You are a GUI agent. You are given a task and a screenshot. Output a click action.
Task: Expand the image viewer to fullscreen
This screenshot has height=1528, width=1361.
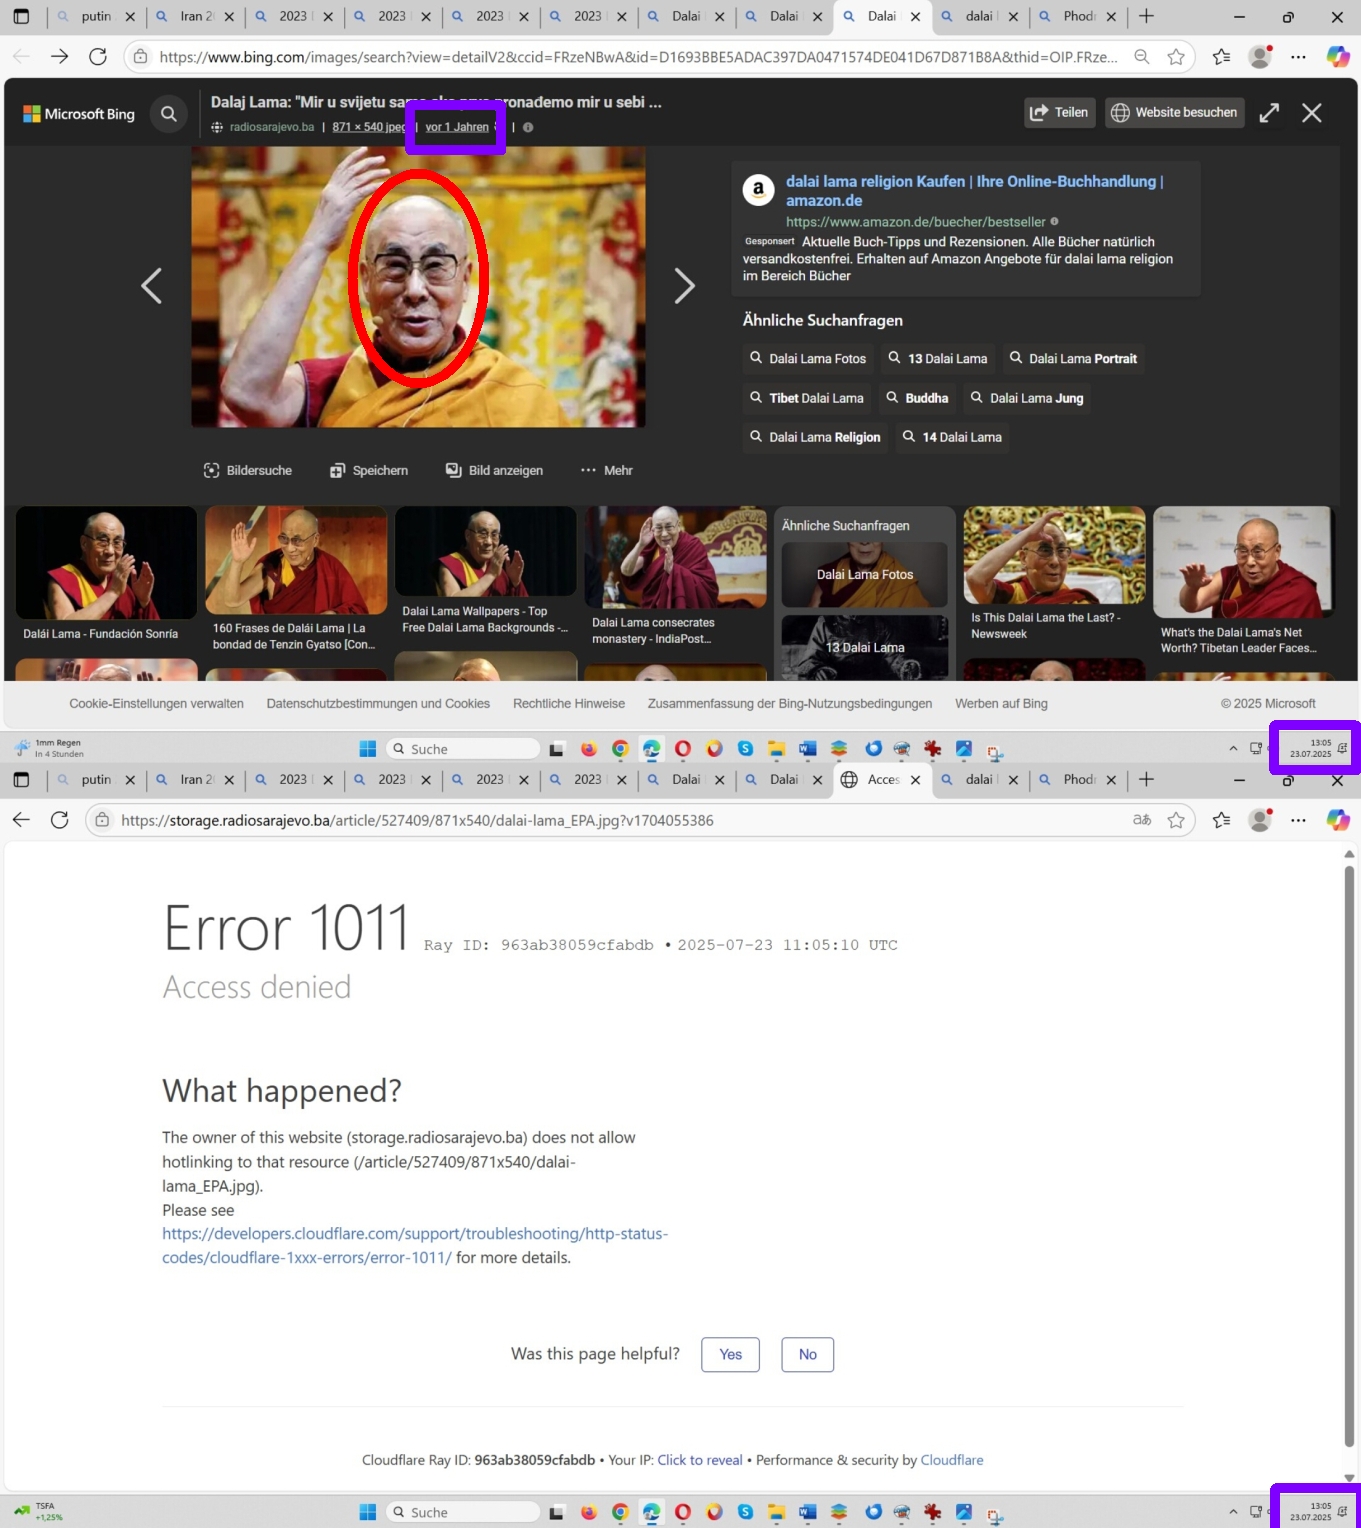[x=1269, y=113]
